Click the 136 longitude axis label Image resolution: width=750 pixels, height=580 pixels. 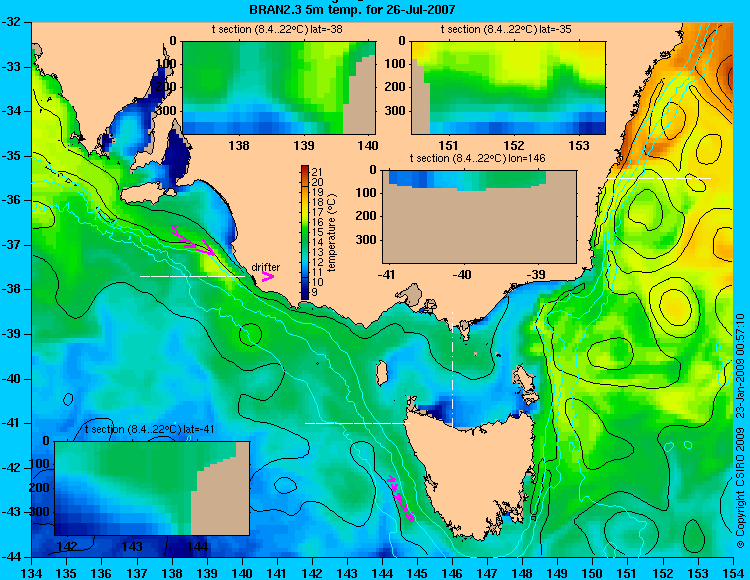(101, 574)
